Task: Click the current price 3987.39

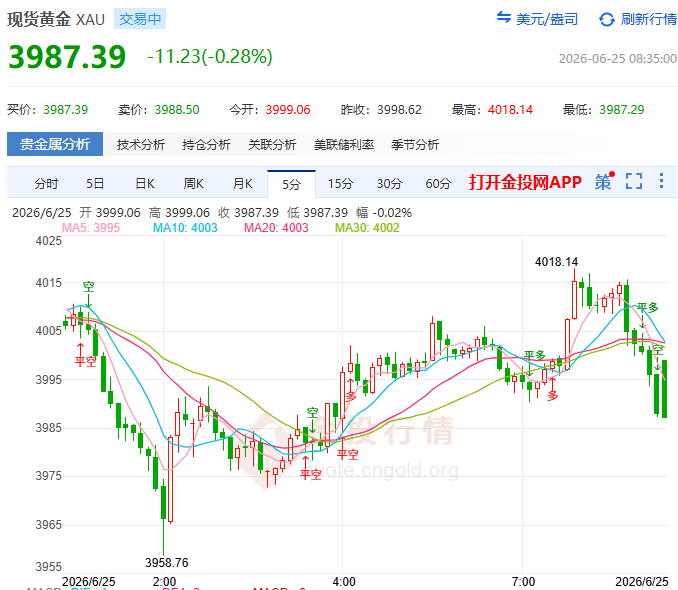Action: [x=67, y=57]
